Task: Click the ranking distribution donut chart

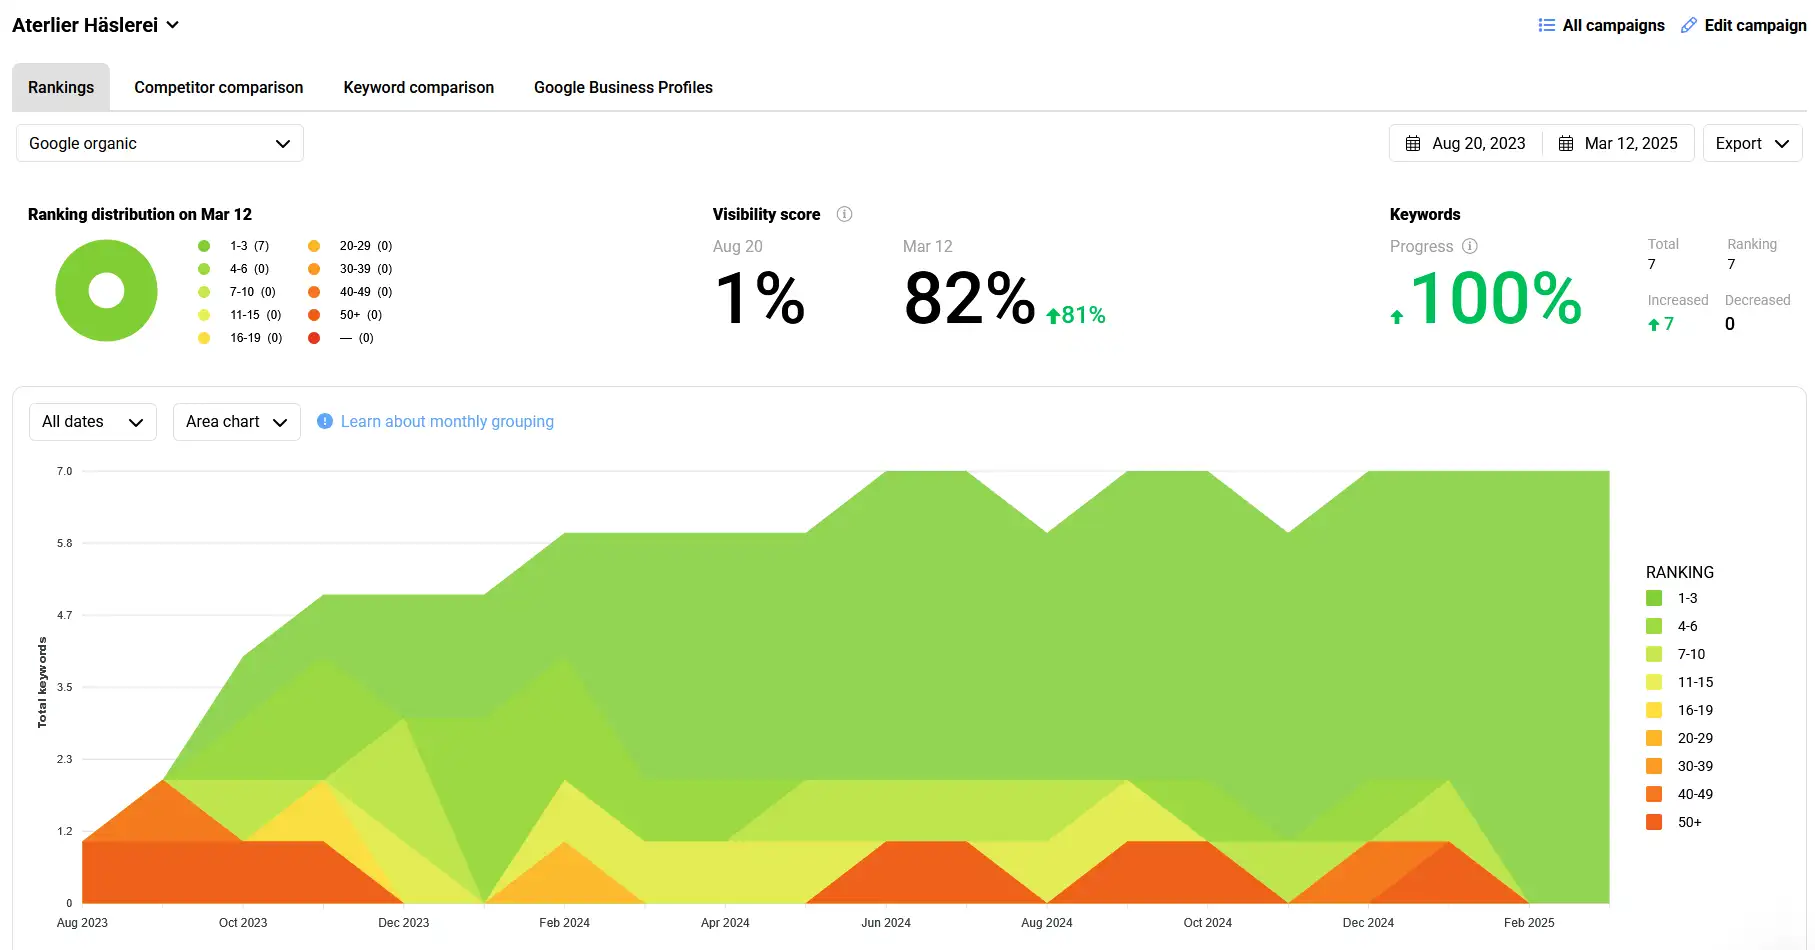Action: coord(106,290)
